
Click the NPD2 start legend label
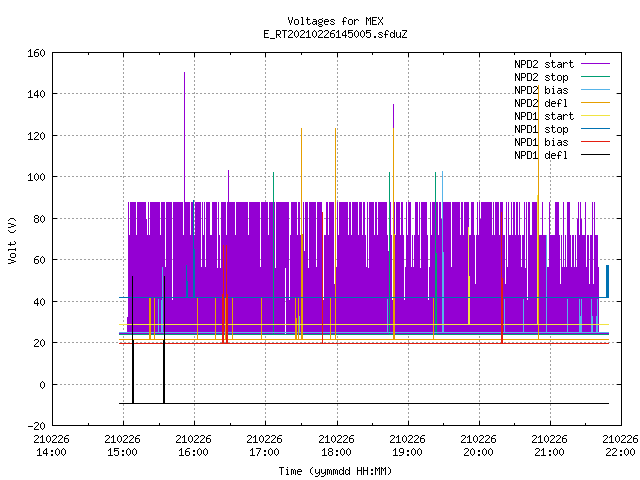coord(544,64)
